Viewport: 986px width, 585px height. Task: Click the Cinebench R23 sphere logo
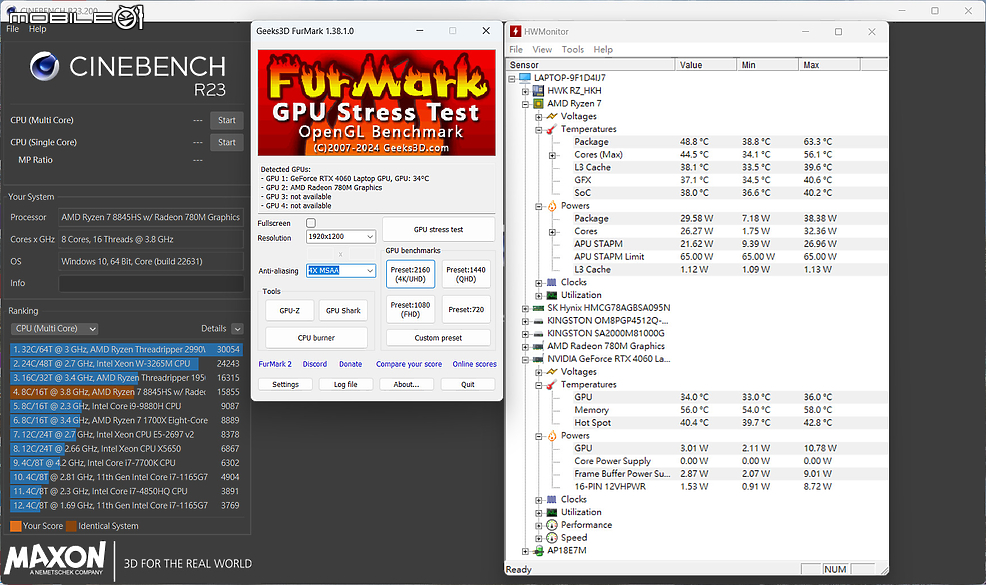coord(45,67)
